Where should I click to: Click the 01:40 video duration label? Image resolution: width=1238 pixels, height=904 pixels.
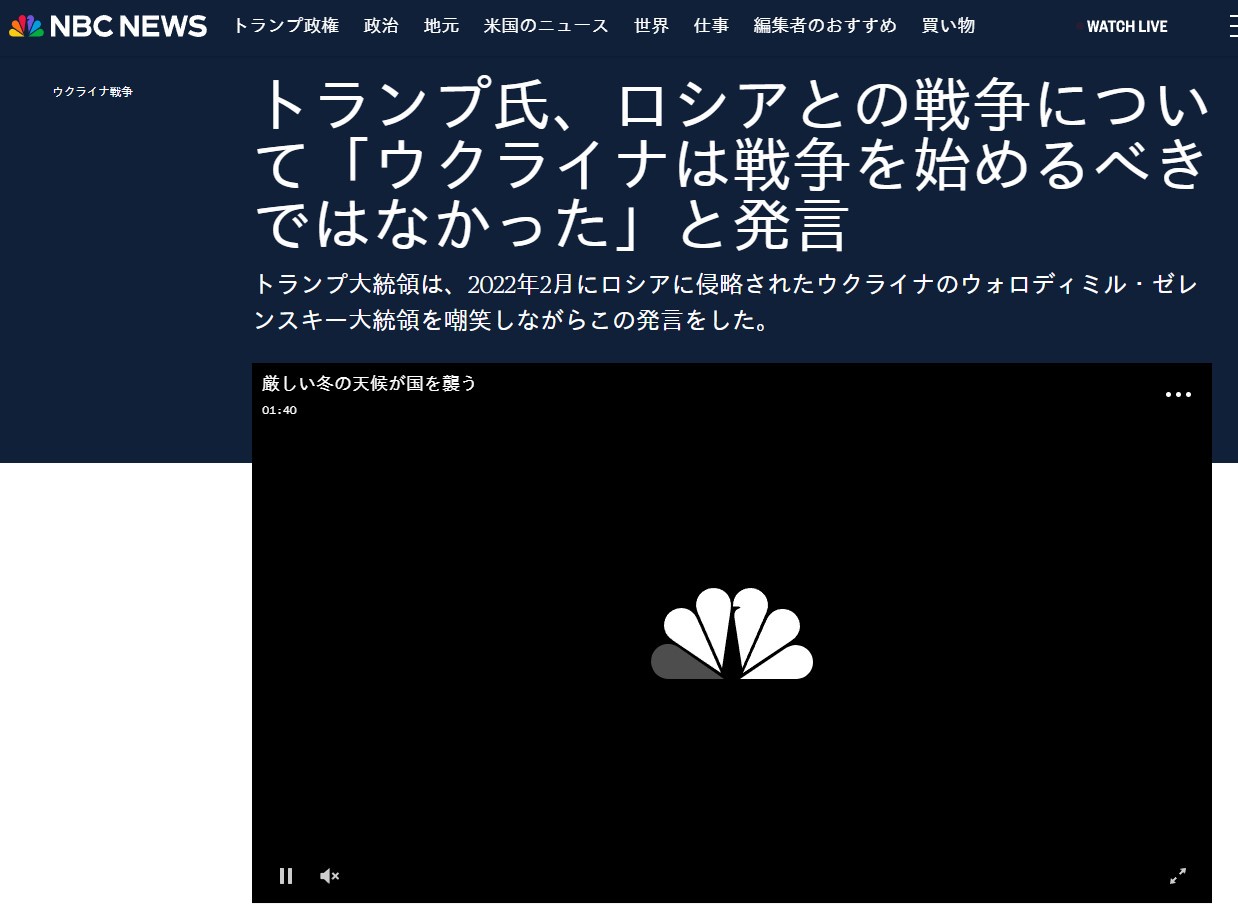pos(279,410)
